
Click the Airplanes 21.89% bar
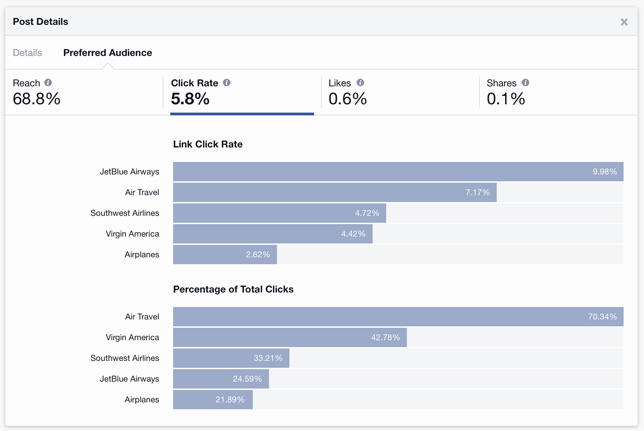click(x=213, y=400)
